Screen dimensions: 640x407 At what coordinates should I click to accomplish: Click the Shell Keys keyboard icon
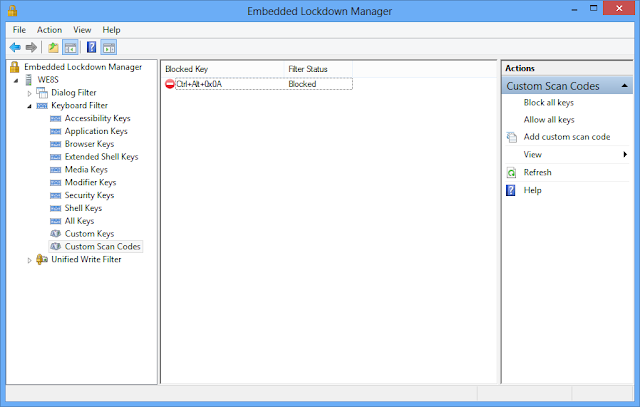[x=56, y=208]
